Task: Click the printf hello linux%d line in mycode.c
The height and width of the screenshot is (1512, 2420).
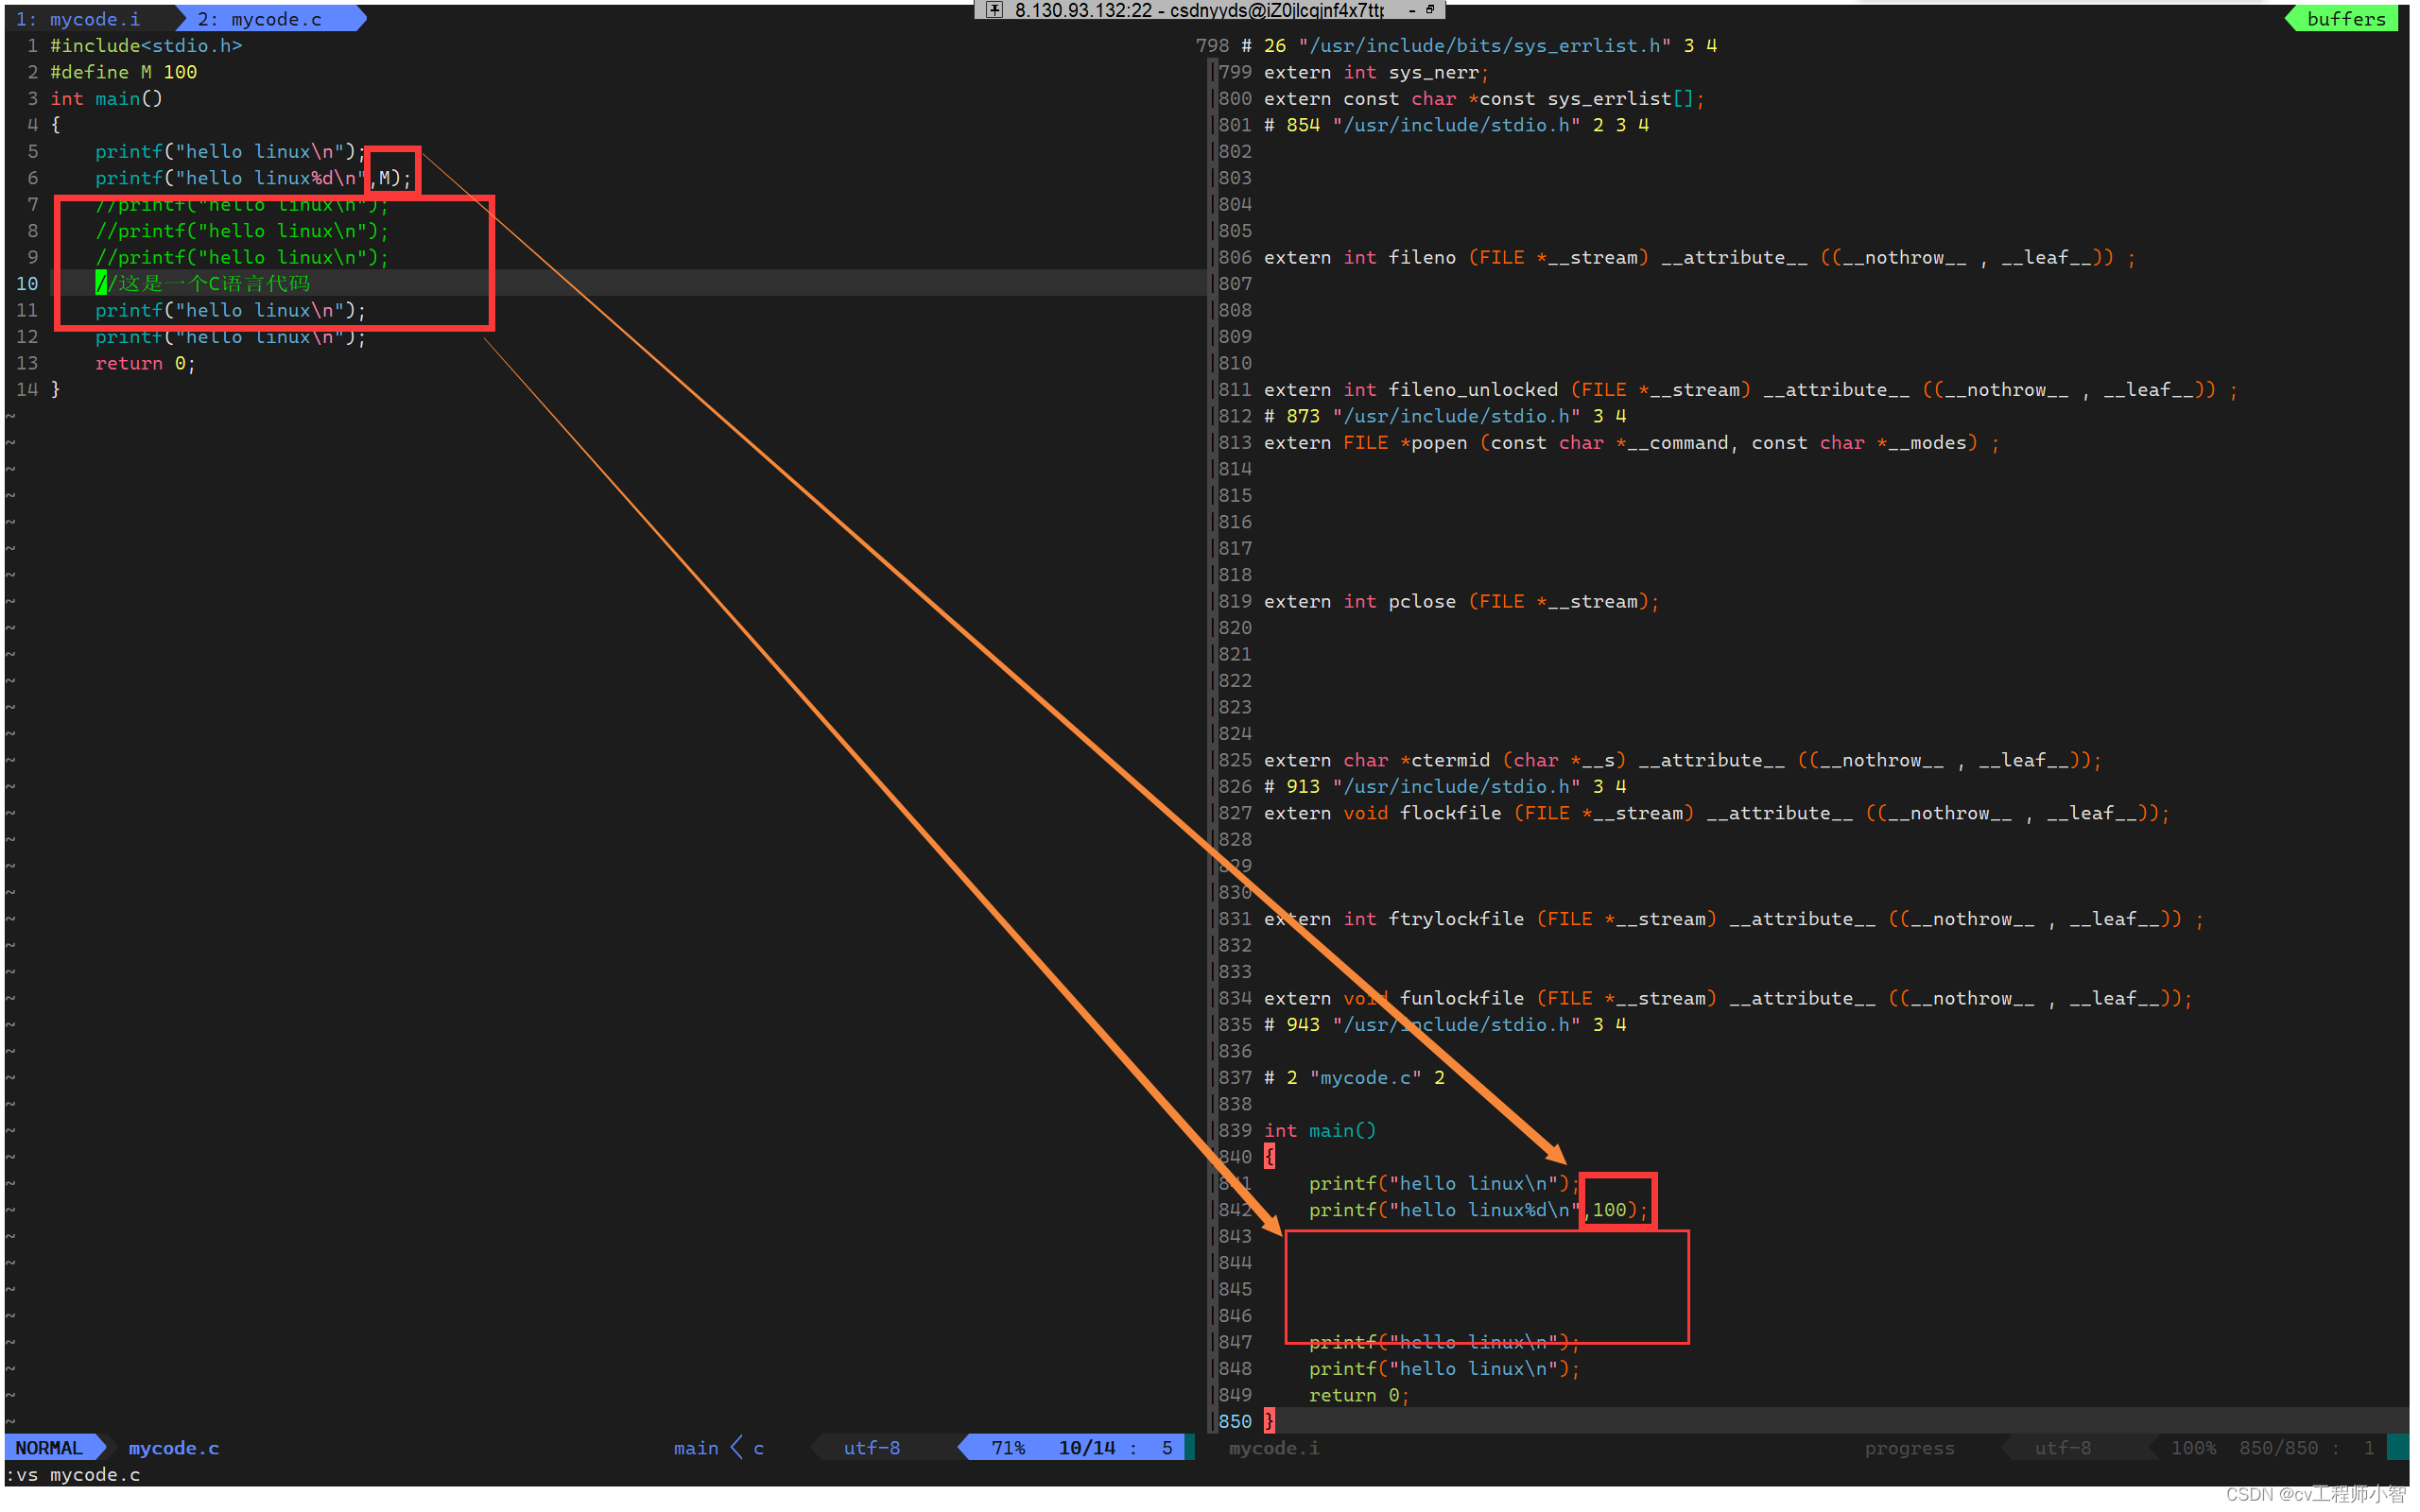Action: 253,178
